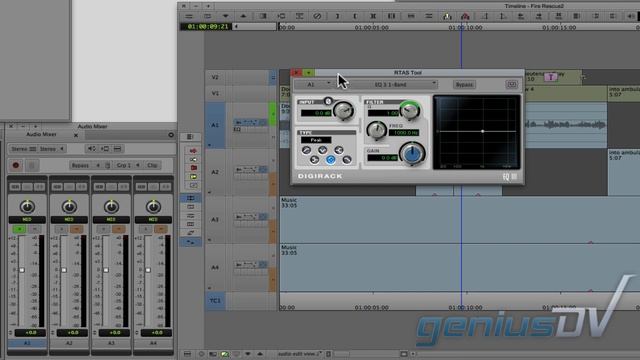Select the low-cut filter type icon in RTAS Tool
Screen dimensions: 640x360
[307, 151]
